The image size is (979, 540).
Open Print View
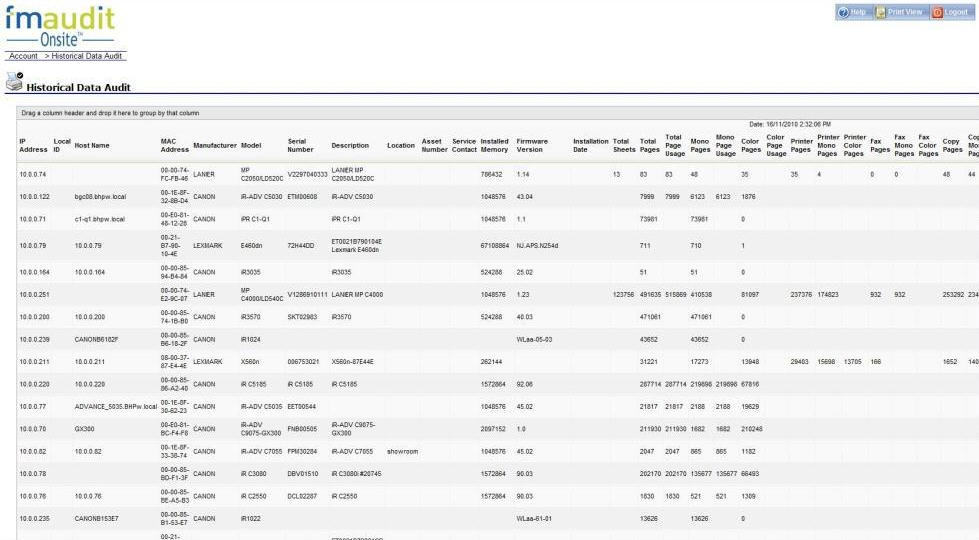[898, 12]
